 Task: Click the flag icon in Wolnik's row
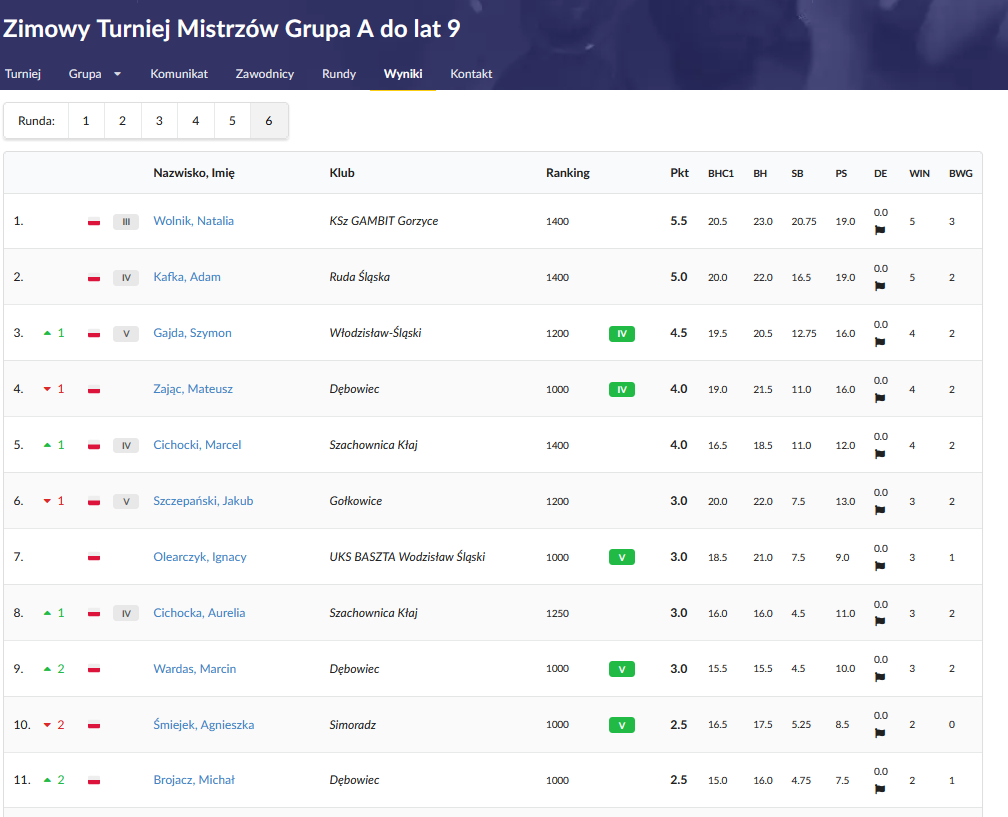[x=881, y=230]
